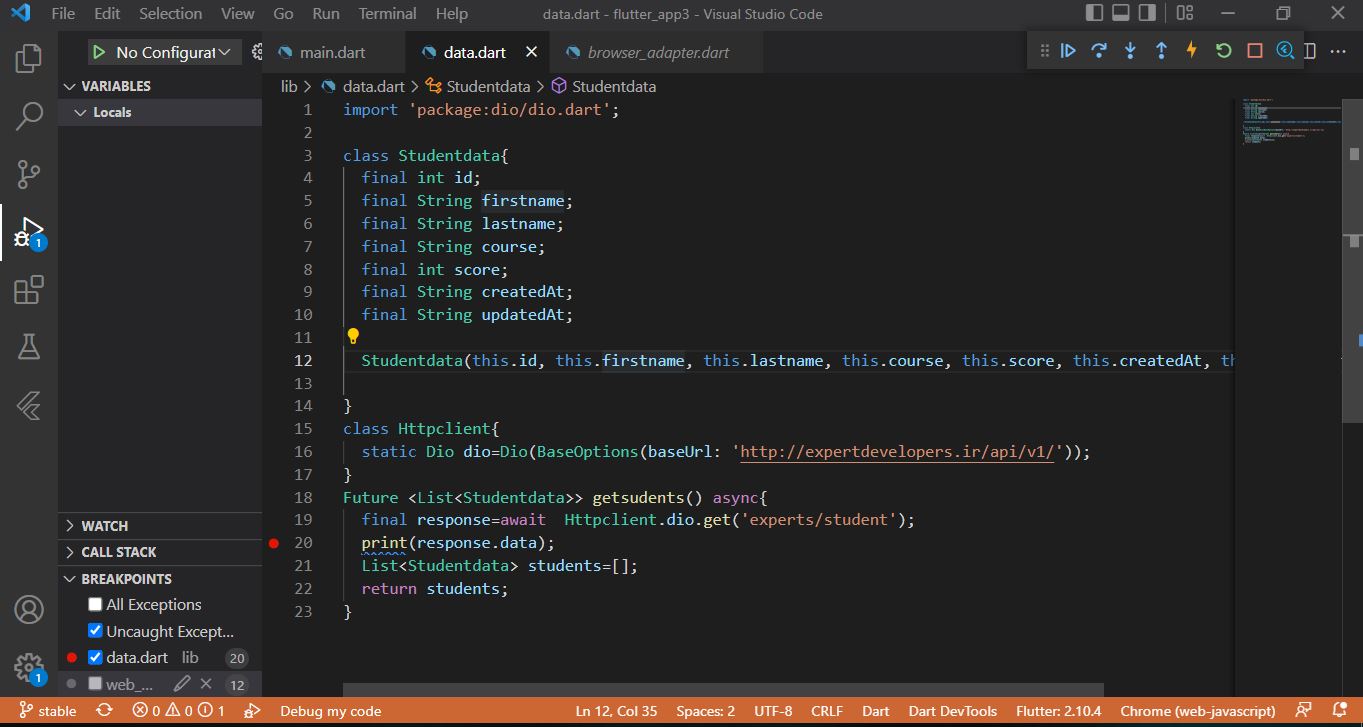The width and height of the screenshot is (1363, 727).
Task: Click the Step Out debug button
Action: (1161, 51)
